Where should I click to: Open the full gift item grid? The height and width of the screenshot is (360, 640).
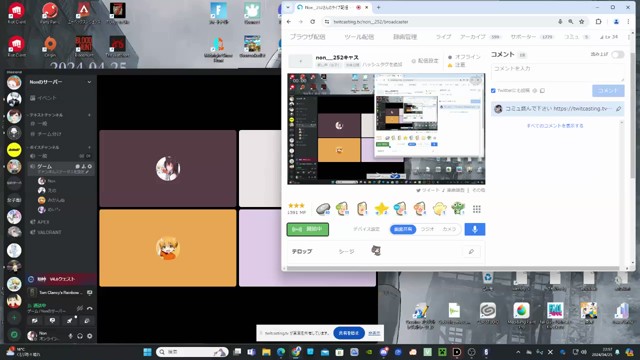point(476,209)
